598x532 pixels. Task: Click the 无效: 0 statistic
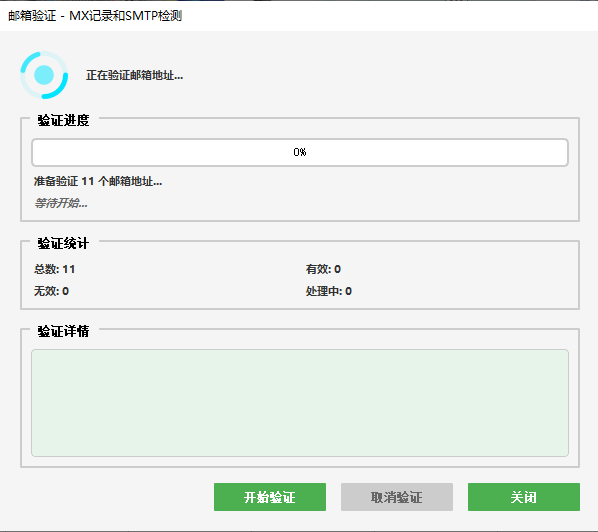pos(51,291)
